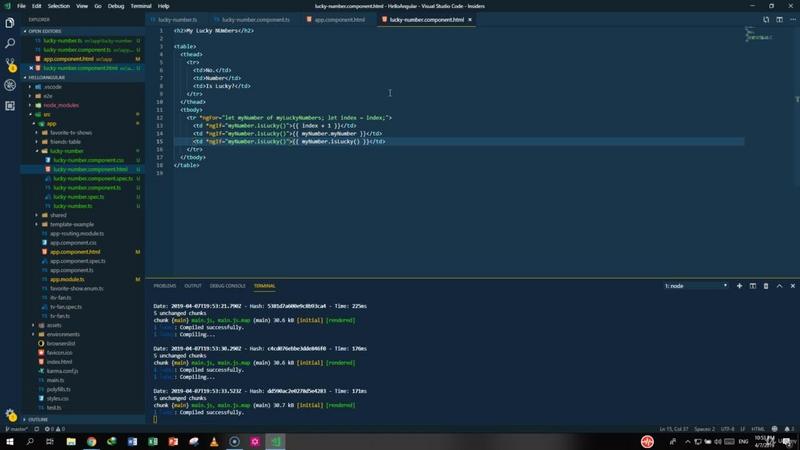Viewport: 800px width, 450px height.
Task: Split the terminal panel
Action: click(x=753, y=286)
